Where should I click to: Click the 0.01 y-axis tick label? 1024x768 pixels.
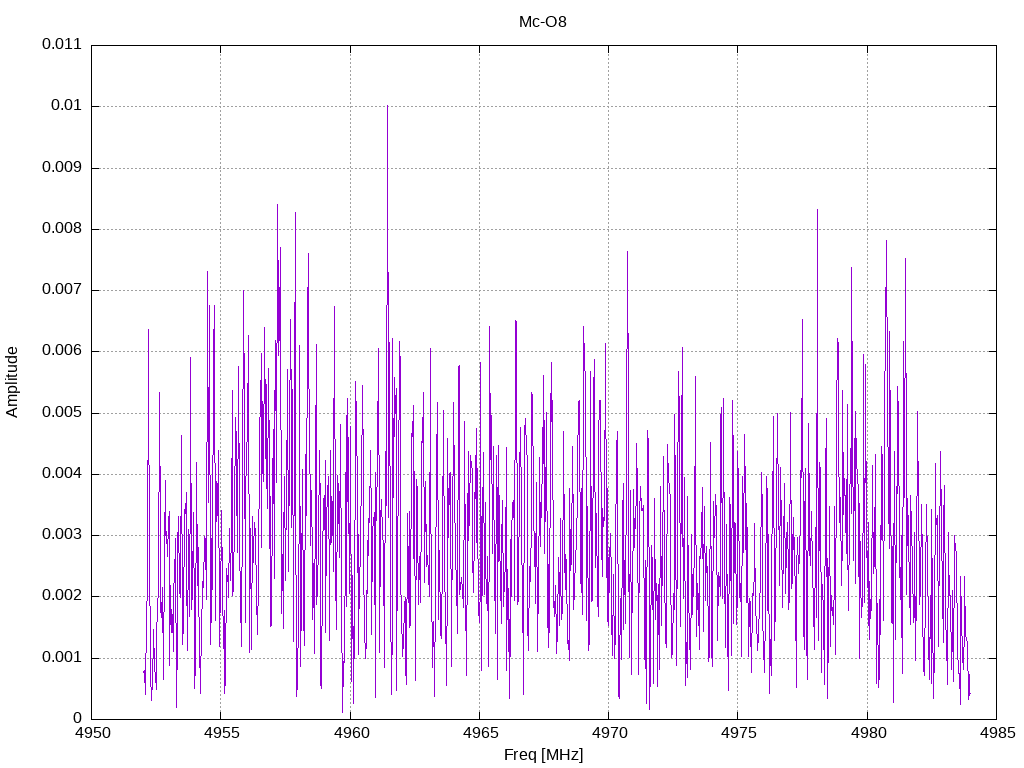click(65, 106)
